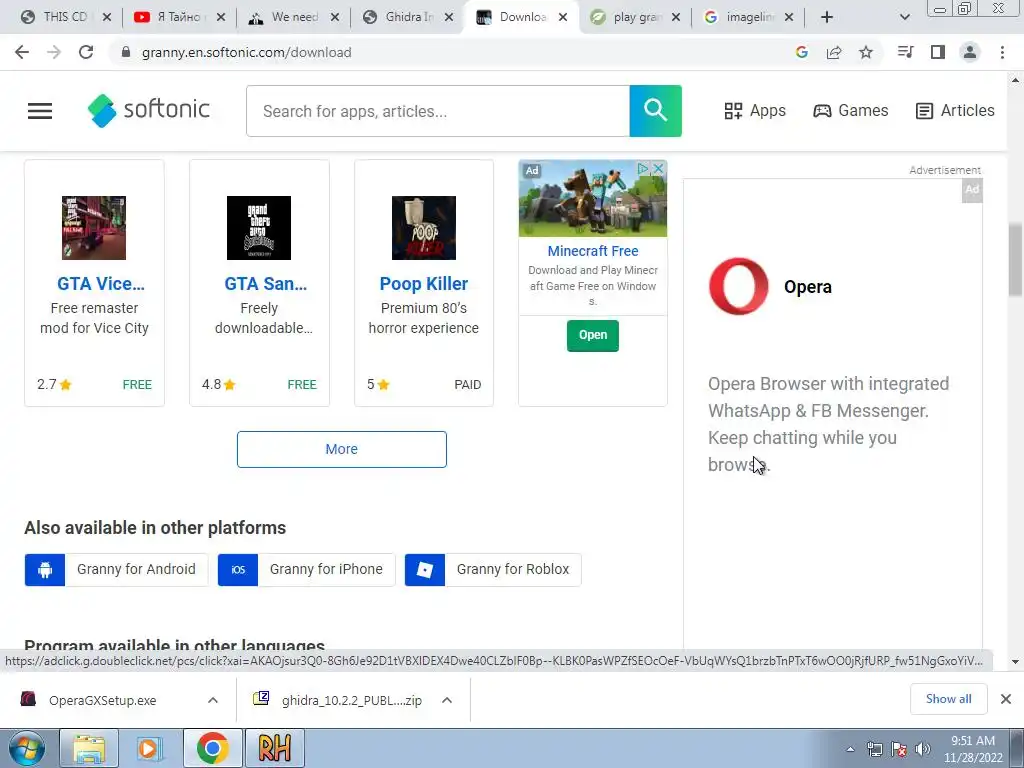Switch to the 'play gran' tab
The height and width of the screenshot is (768, 1024).
(637, 17)
